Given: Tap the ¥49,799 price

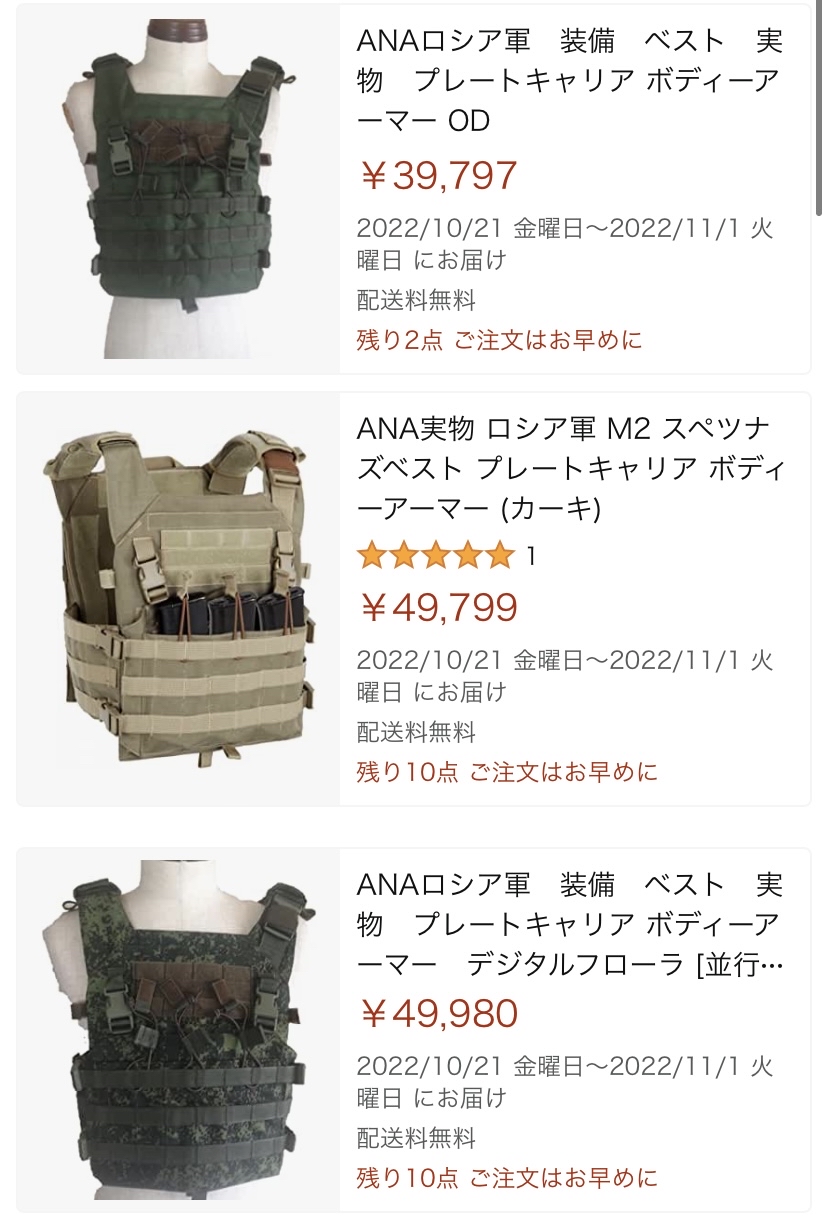Looking at the screenshot, I should click(x=438, y=607).
